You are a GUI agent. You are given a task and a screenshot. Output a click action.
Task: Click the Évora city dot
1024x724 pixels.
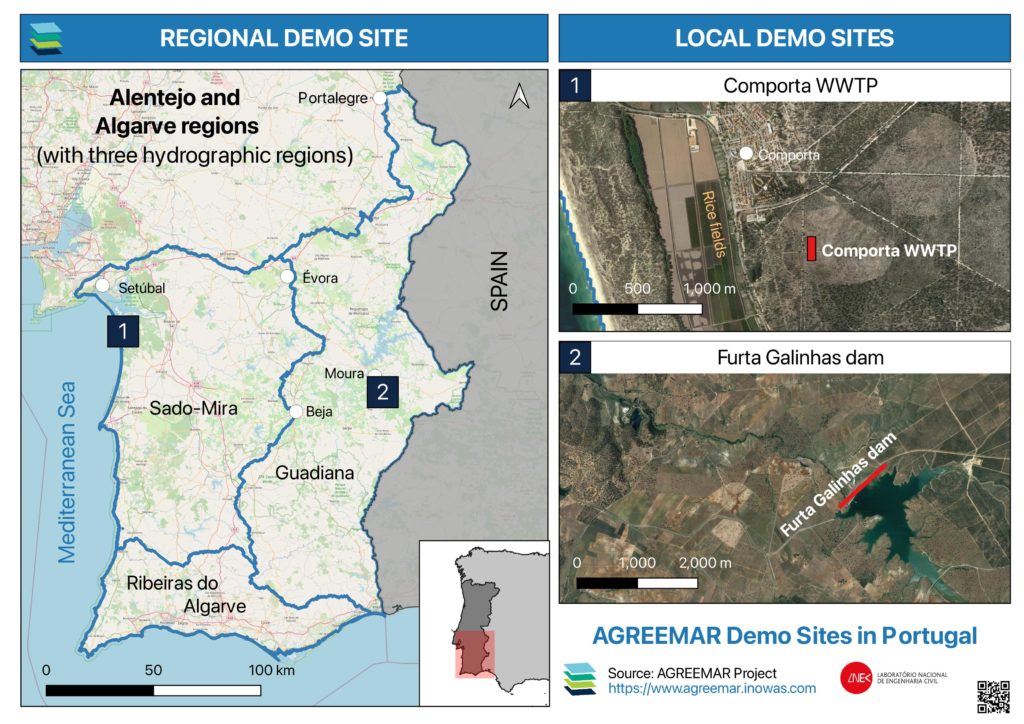pyautogui.click(x=287, y=276)
